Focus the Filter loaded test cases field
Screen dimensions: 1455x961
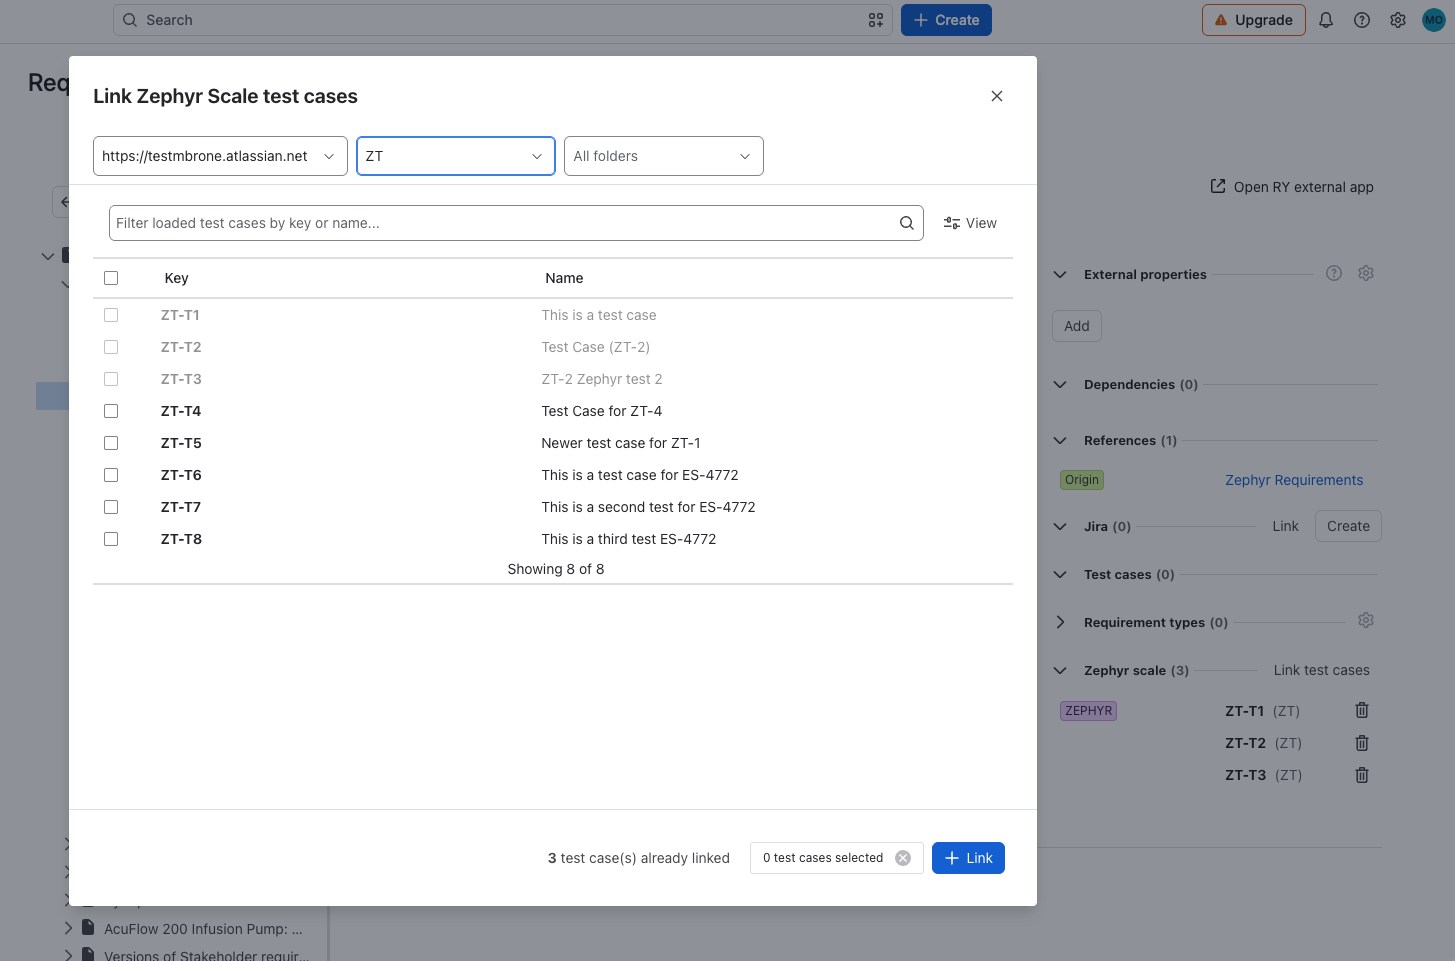coord(516,223)
